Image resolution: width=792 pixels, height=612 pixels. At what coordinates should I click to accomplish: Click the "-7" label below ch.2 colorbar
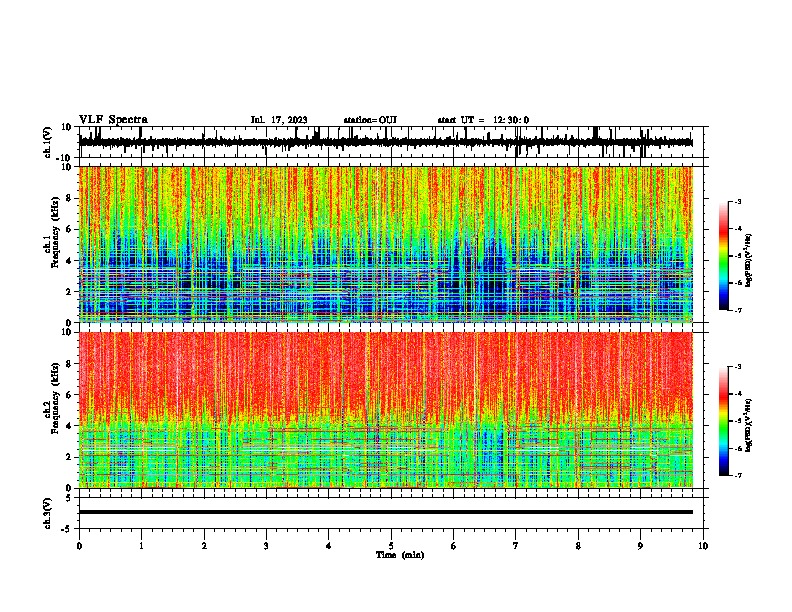coord(737,476)
